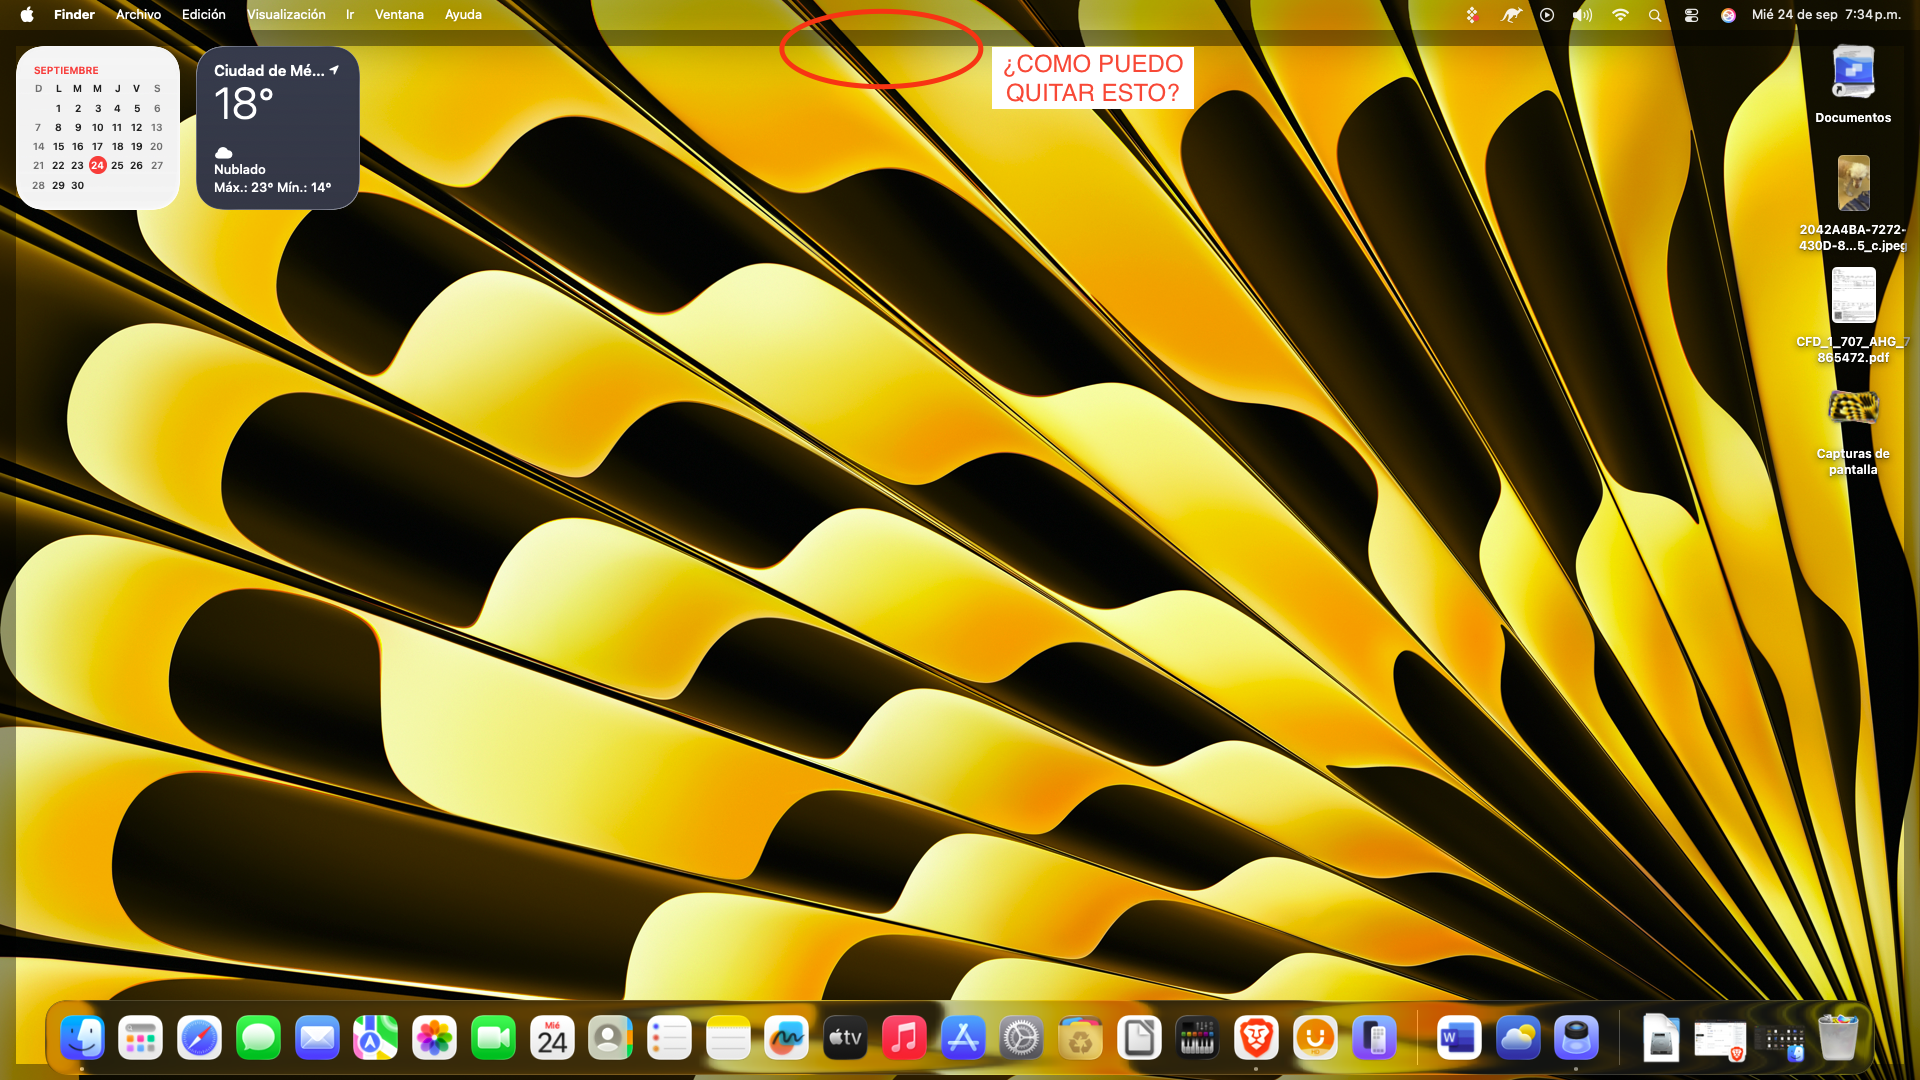Image resolution: width=1920 pixels, height=1080 pixels.
Task: Select the CFD PDF file thumbnail
Action: 1853,296
